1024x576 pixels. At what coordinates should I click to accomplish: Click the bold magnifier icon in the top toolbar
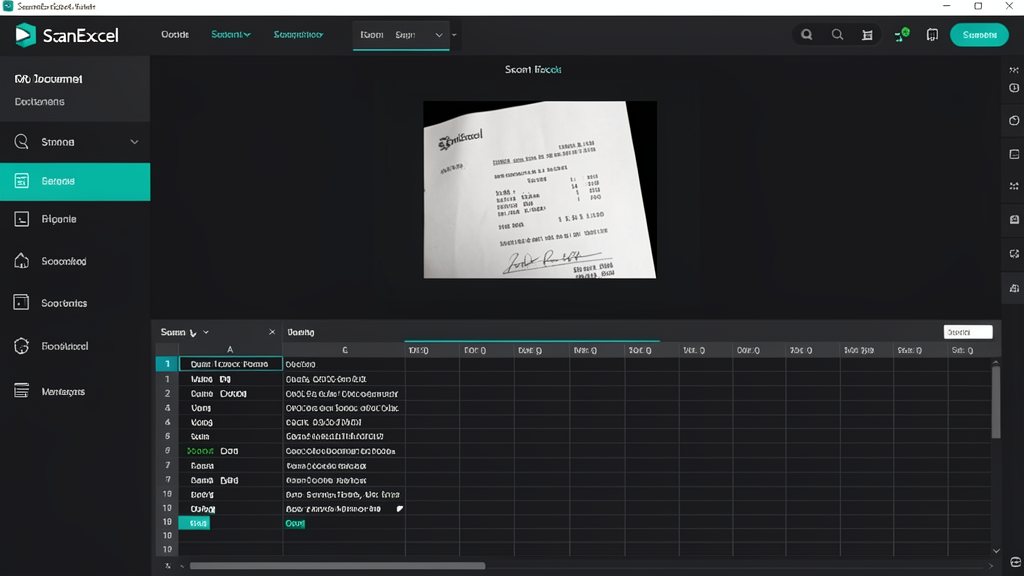[807, 35]
